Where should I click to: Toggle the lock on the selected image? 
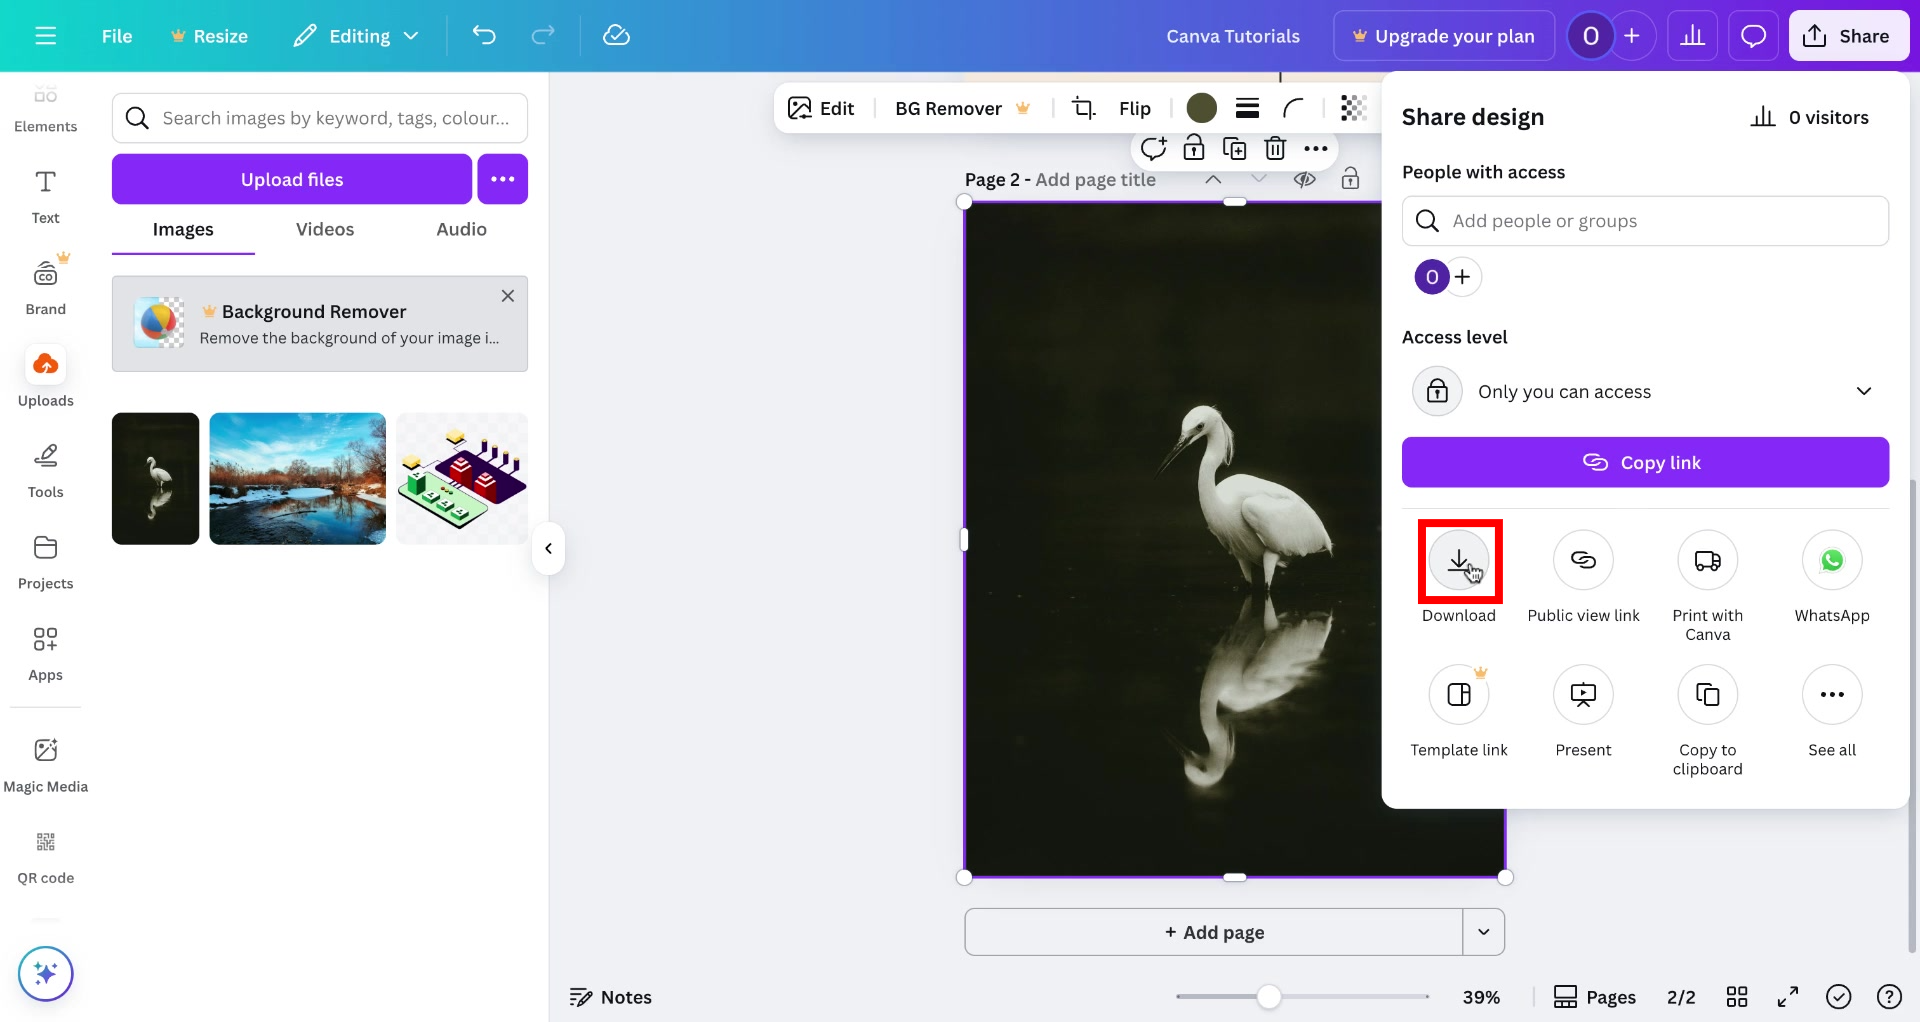(x=1193, y=147)
